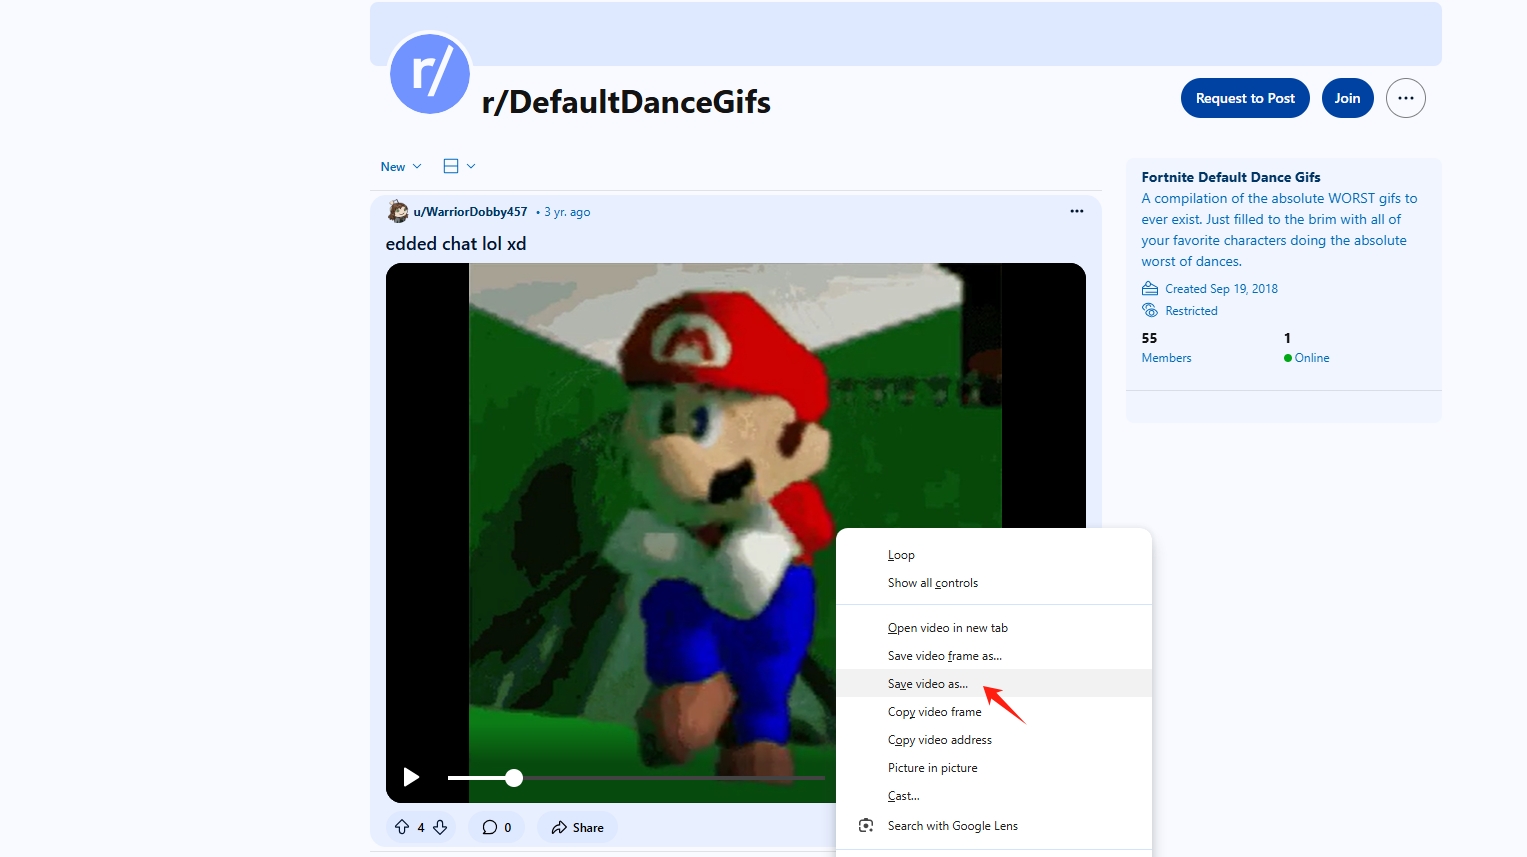Select Show all controls menu item
1527x857 pixels.
[994, 583]
